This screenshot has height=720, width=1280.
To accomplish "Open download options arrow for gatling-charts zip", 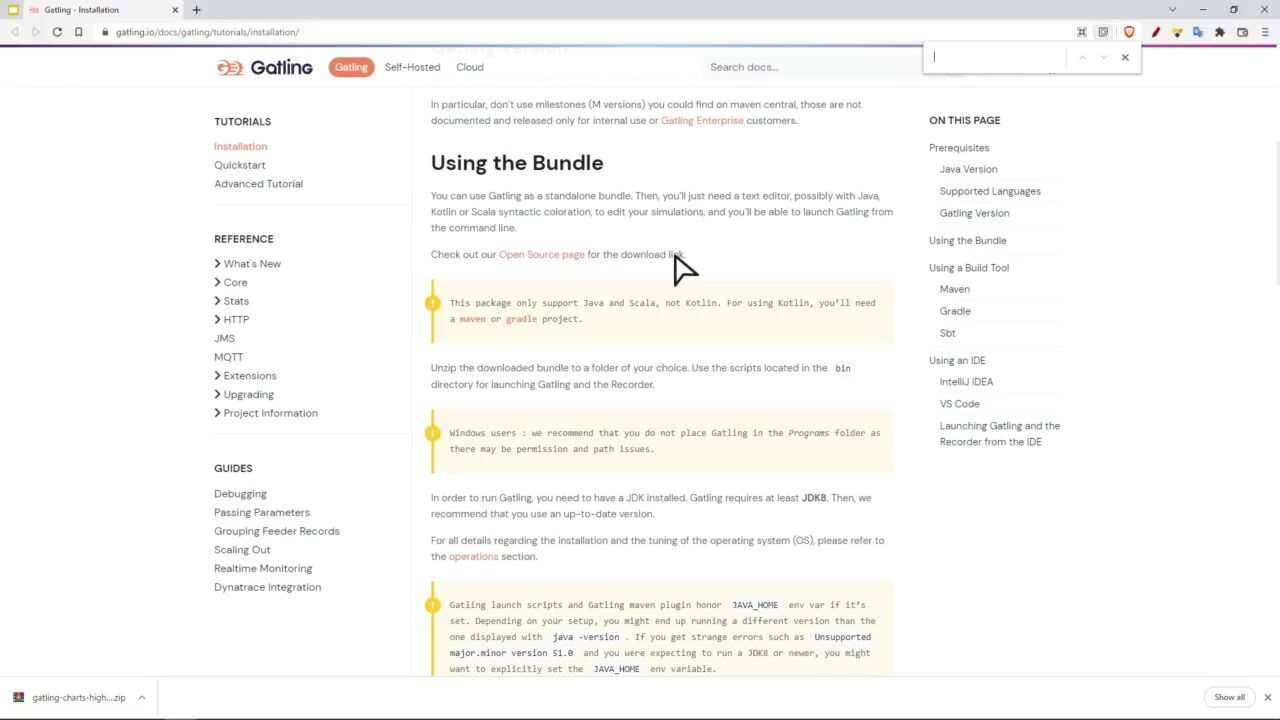I will (x=142, y=697).
